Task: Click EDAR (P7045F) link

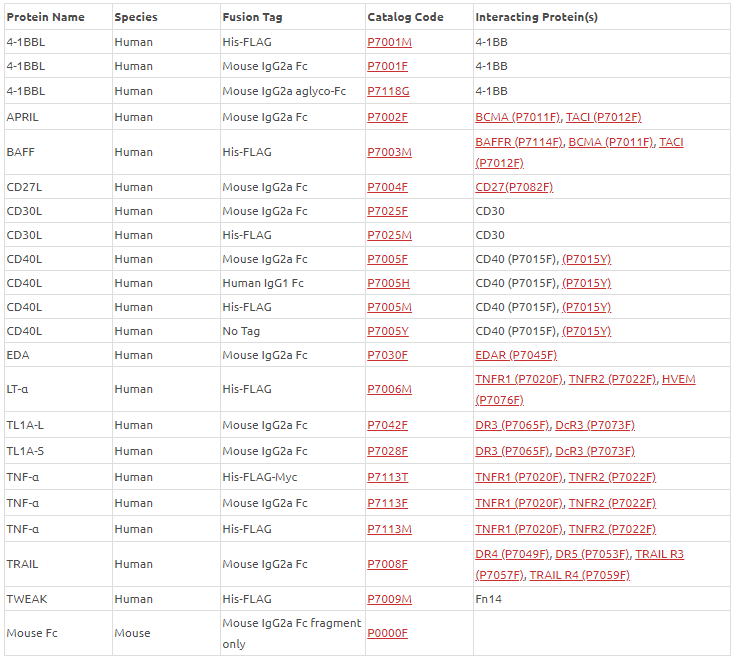Action: pos(516,355)
